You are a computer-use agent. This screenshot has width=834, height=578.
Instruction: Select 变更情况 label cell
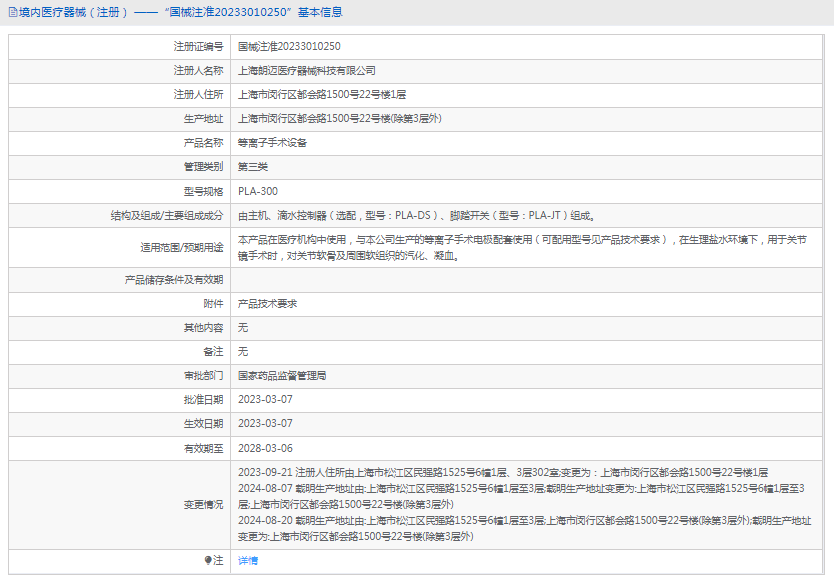tap(119, 505)
